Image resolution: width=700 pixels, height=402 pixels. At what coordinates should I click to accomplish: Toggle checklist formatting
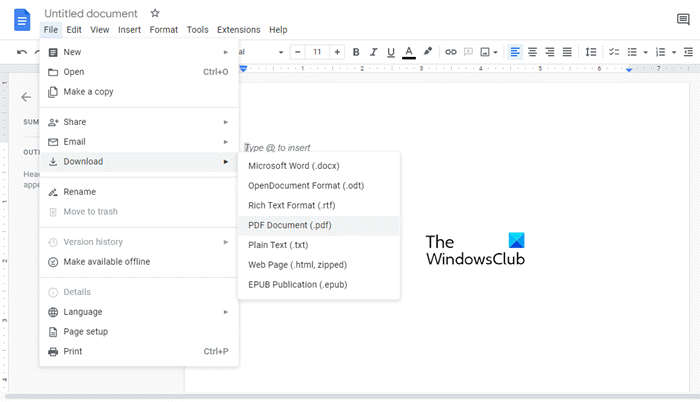tap(614, 52)
